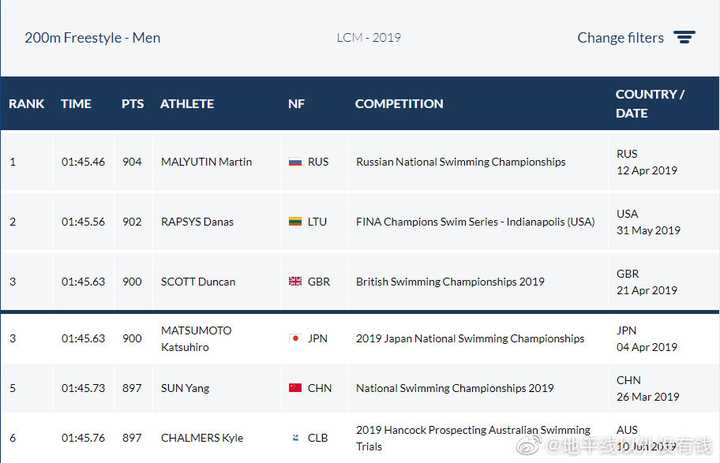Open athlete MALYUTIN Martin
This screenshot has width=720, height=463.
tap(206, 162)
